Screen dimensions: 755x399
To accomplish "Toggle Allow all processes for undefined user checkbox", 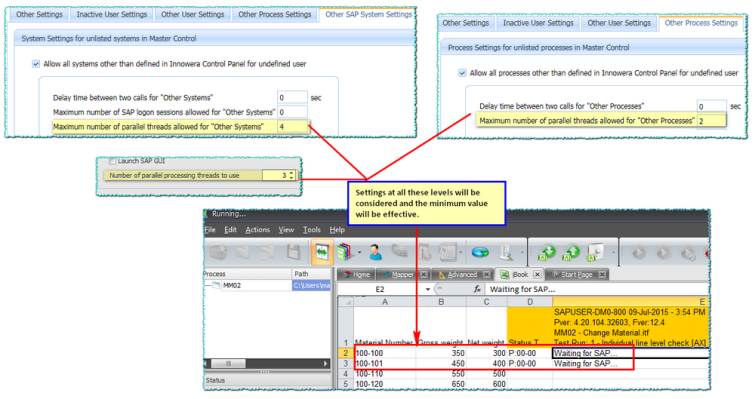I will pyautogui.click(x=462, y=73).
